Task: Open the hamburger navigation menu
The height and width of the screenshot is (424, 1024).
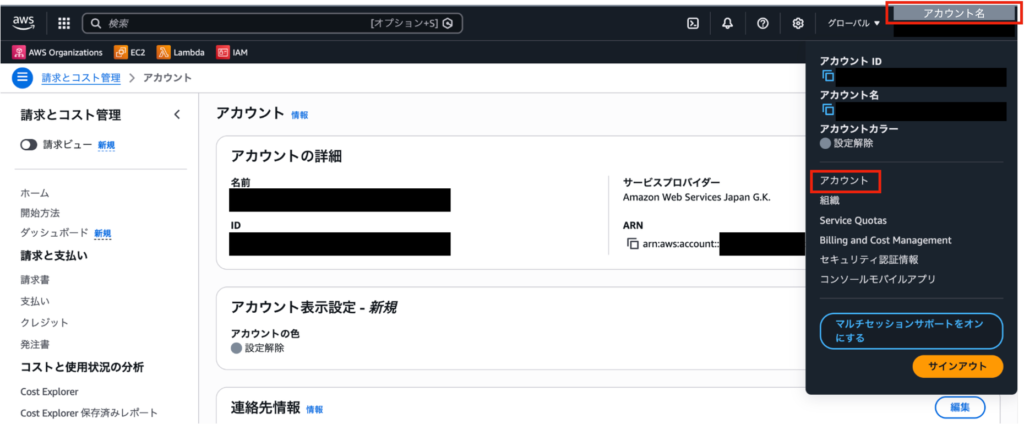Action: coord(22,78)
